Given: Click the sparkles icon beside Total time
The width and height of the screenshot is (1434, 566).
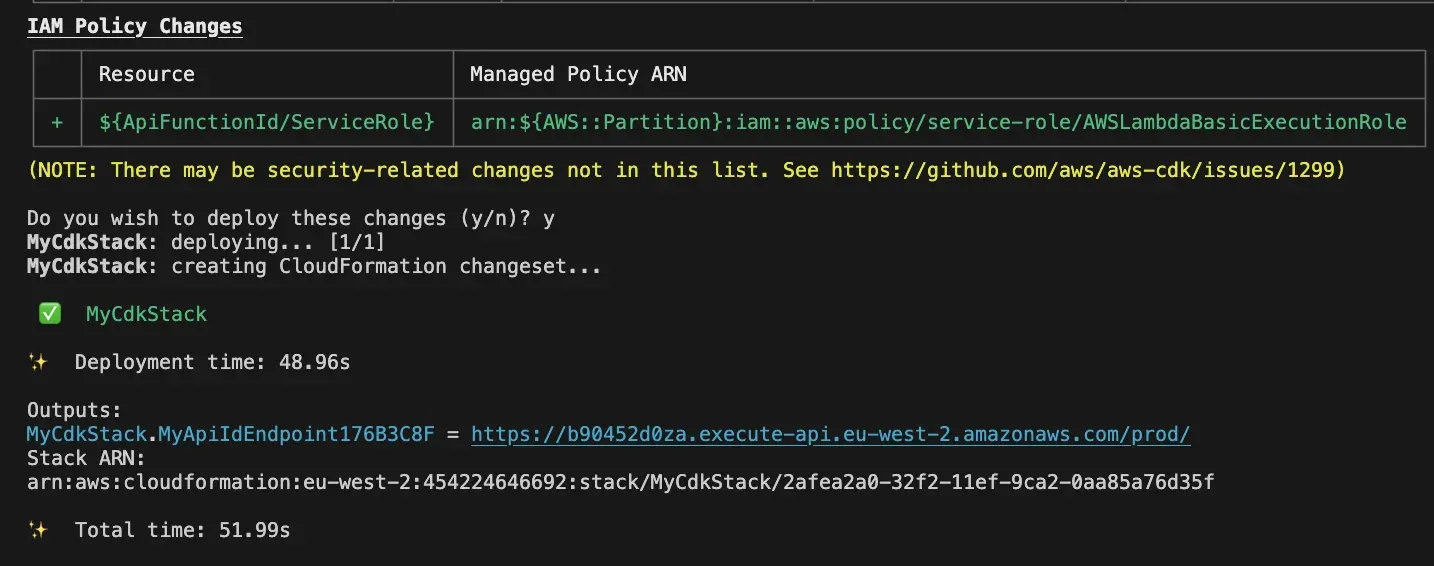Looking at the screenshot, I should 38,530.
